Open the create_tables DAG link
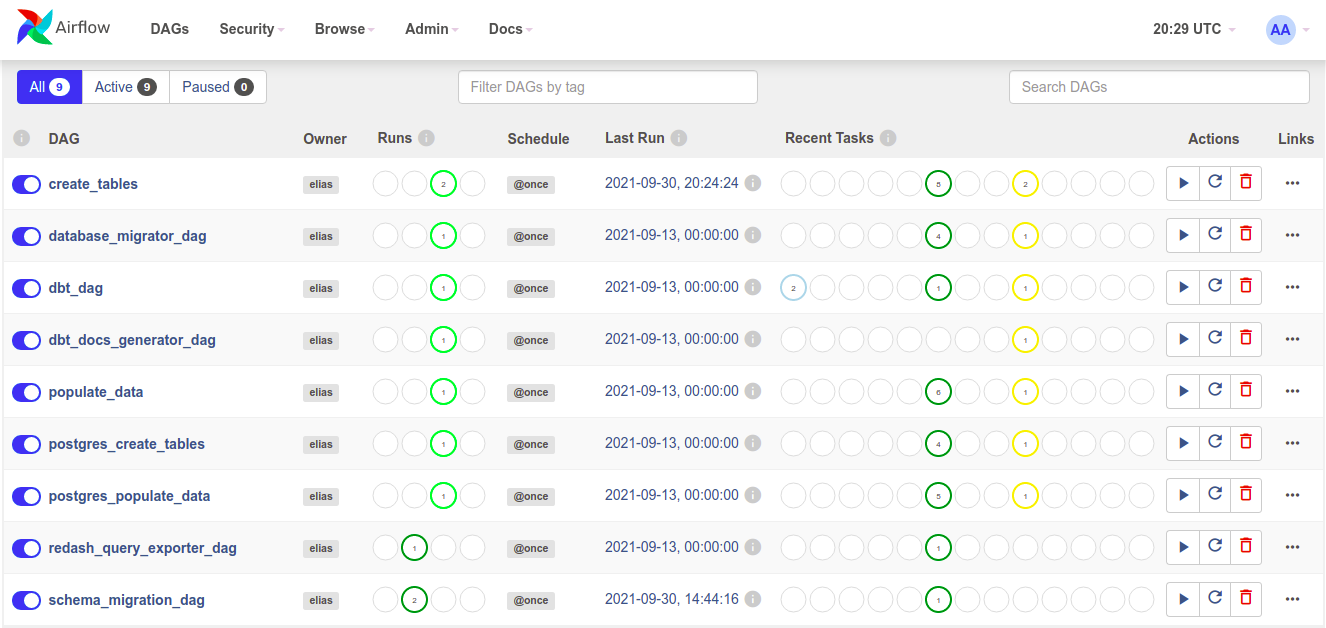1326x628 pixels. tap(93, 184)
